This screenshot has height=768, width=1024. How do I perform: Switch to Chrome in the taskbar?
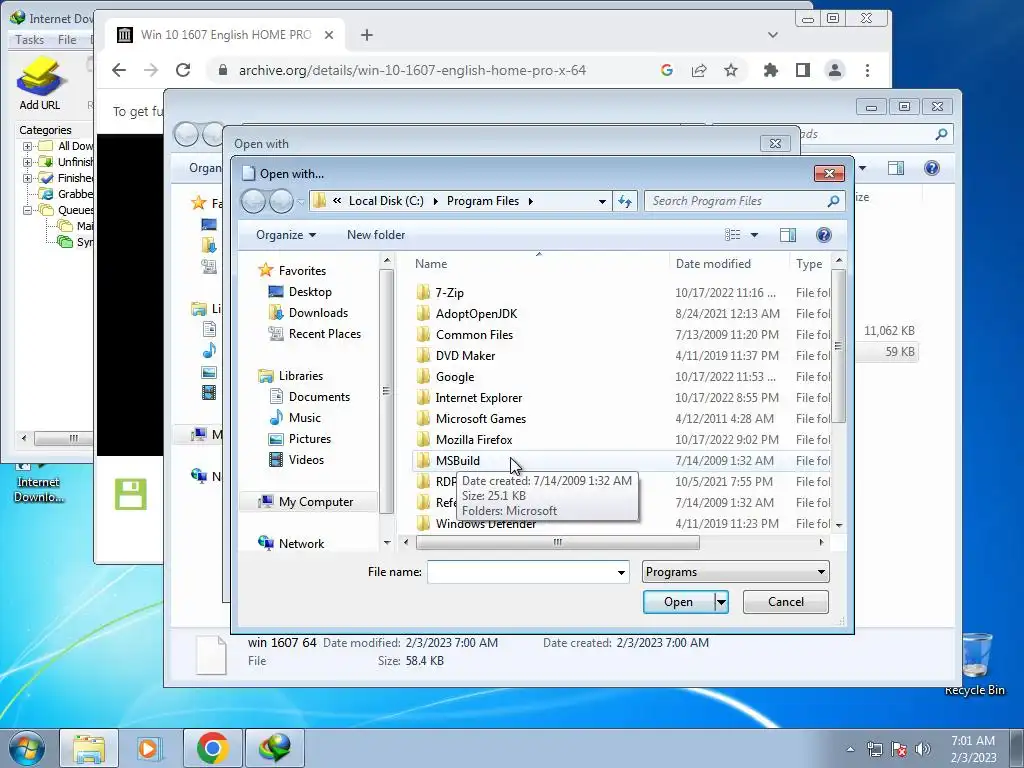click(212, 748)
